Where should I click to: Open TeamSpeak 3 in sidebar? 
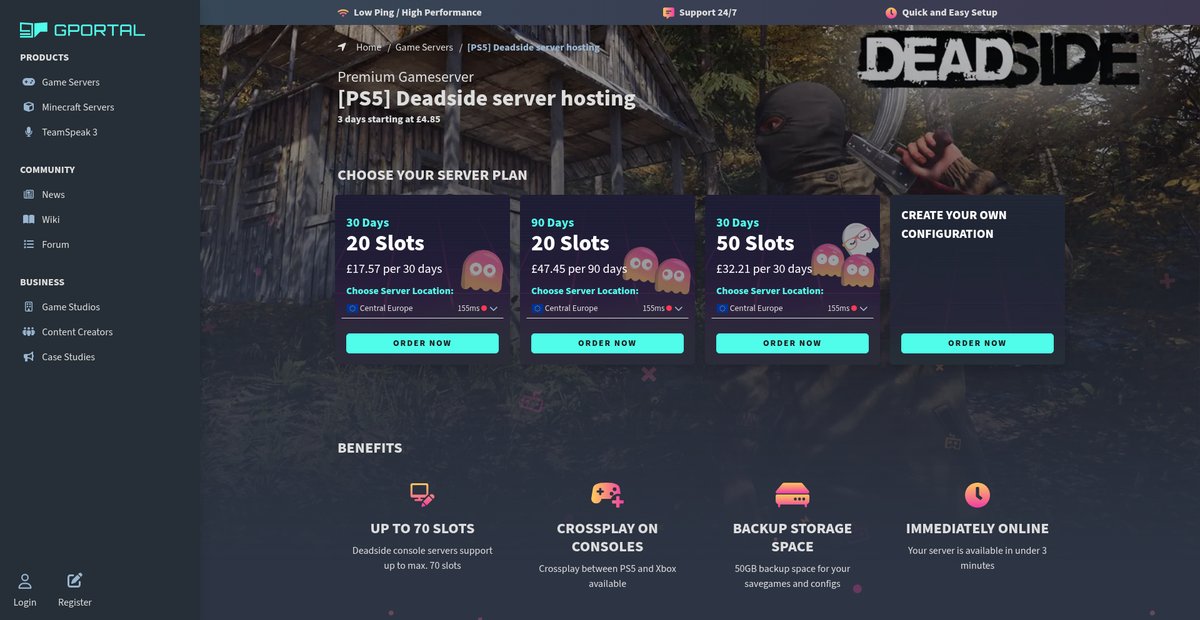coord(70,132)
